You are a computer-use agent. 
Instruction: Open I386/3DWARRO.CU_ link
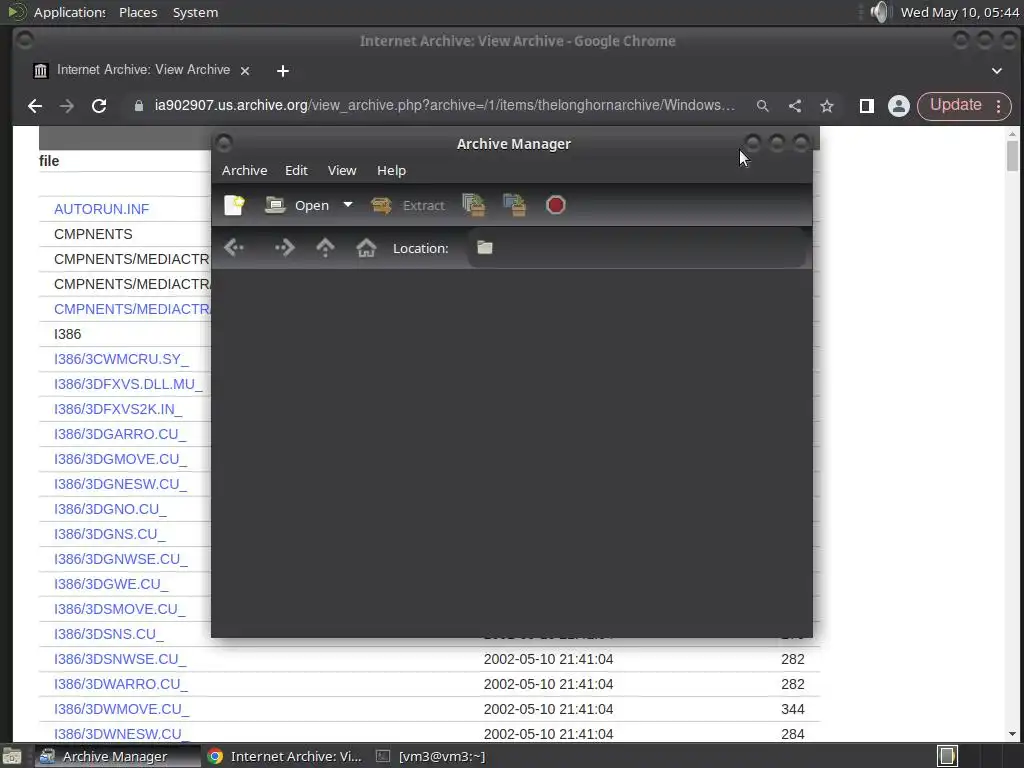(120, 684)
